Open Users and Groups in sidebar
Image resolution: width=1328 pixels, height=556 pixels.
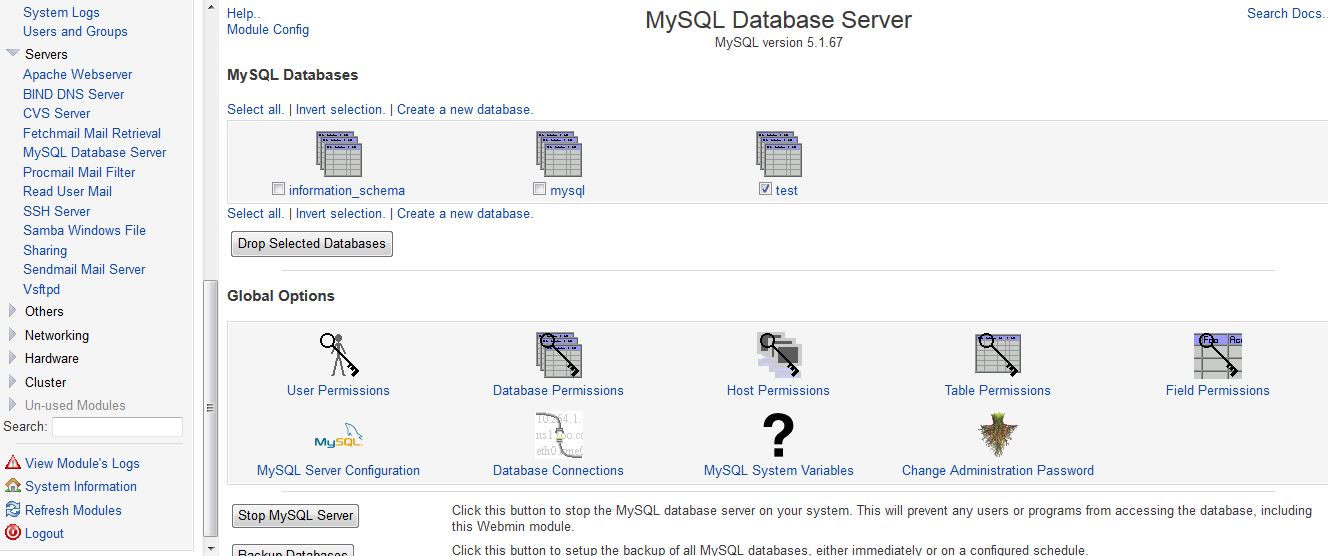(75, 31)
